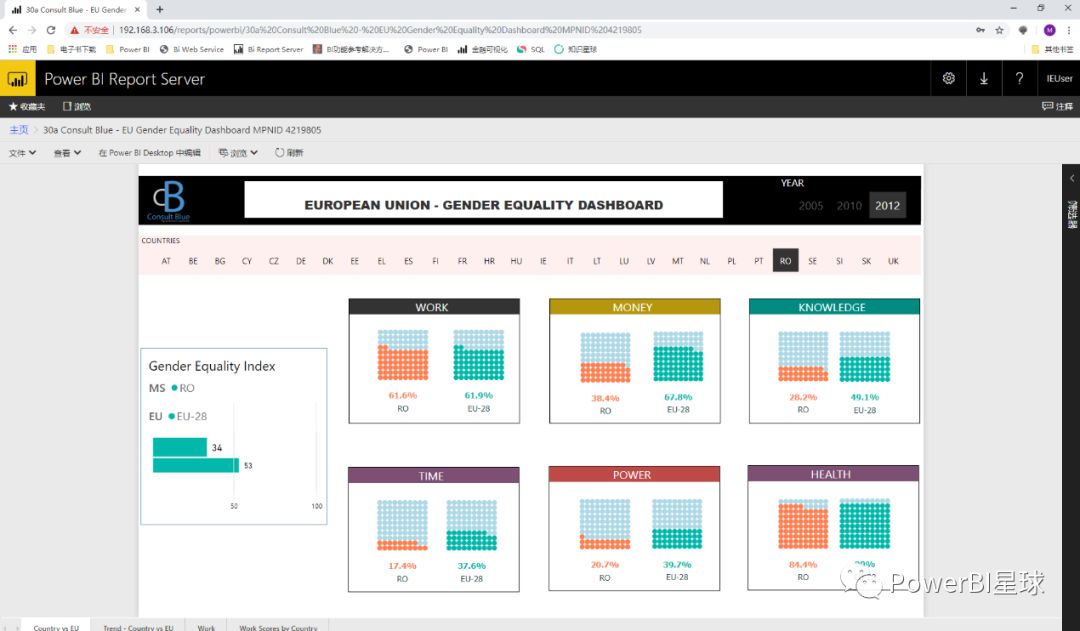The image size is (1080, 631).
Task: Click the 20.7% value in POWER card
Action: (605, 564)
